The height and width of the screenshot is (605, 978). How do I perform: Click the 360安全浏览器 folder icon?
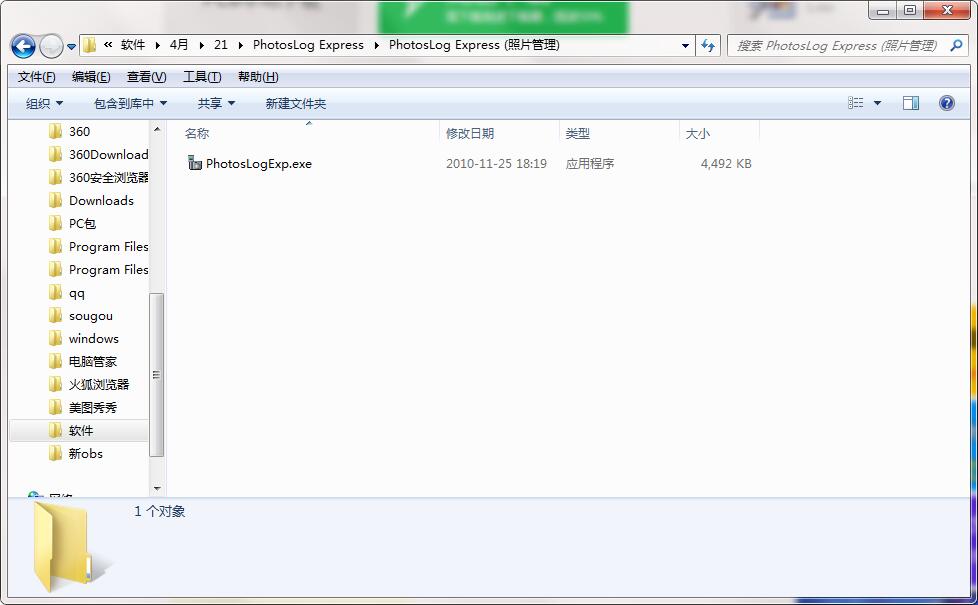(x=56, y=177)
